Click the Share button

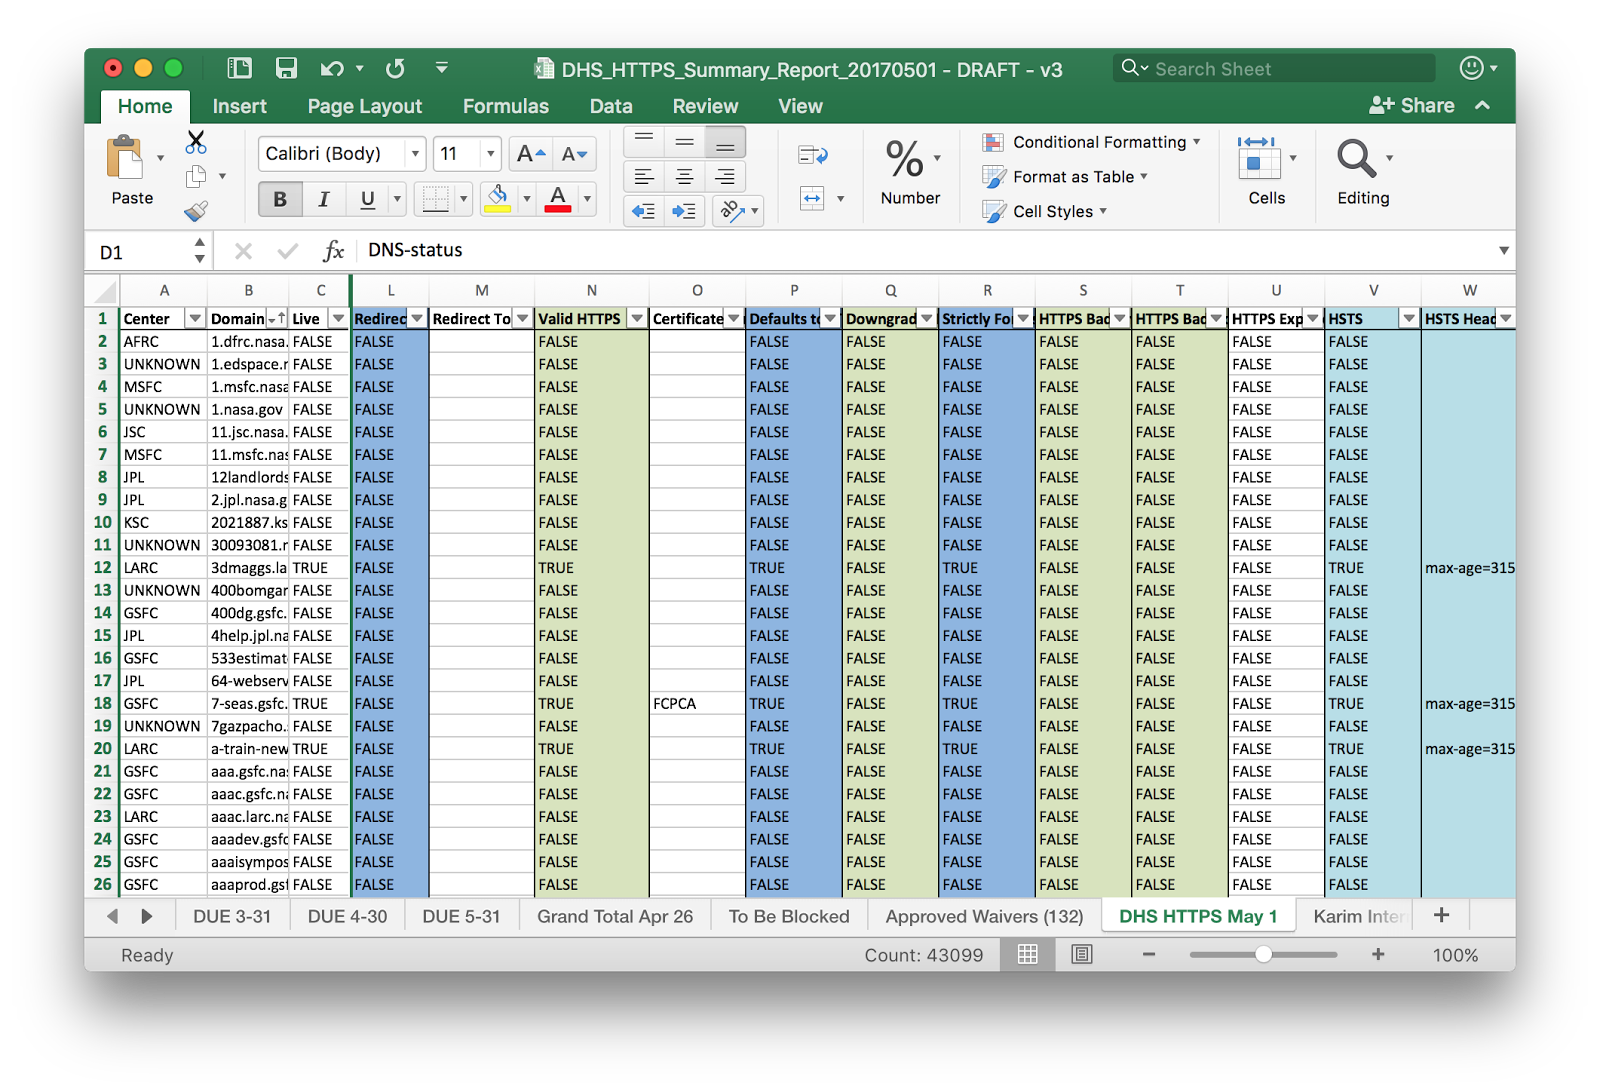1413,105
